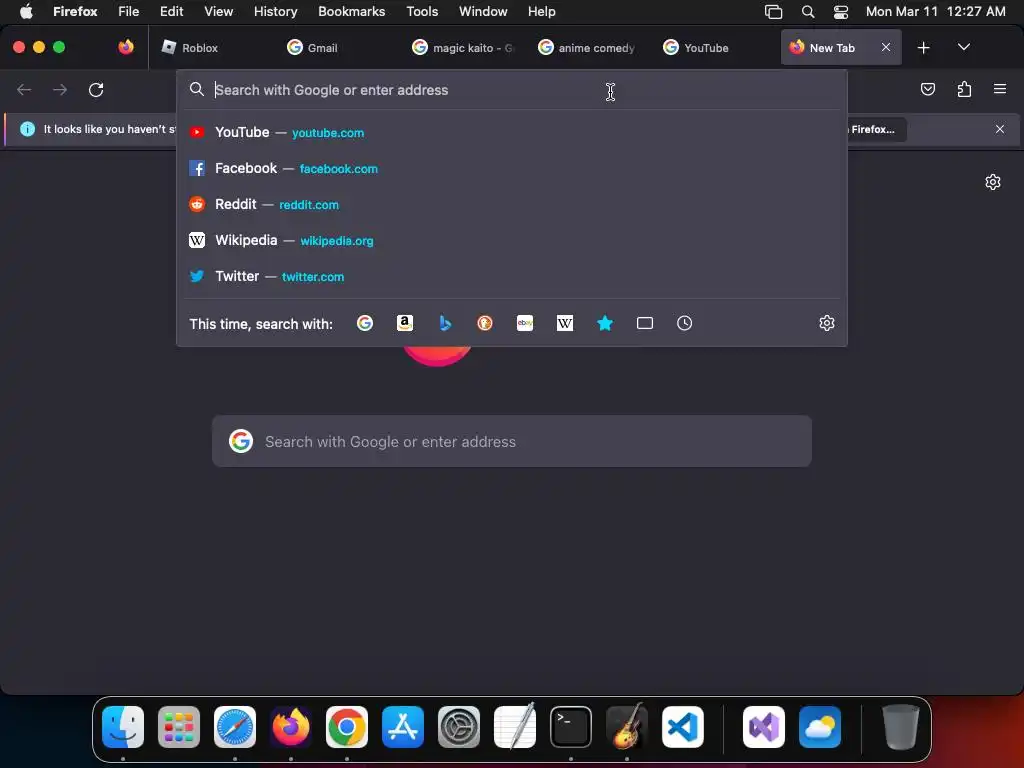The image size is (1024, 768).
Task: Focus the address bar search field
Action: (512, 90)
